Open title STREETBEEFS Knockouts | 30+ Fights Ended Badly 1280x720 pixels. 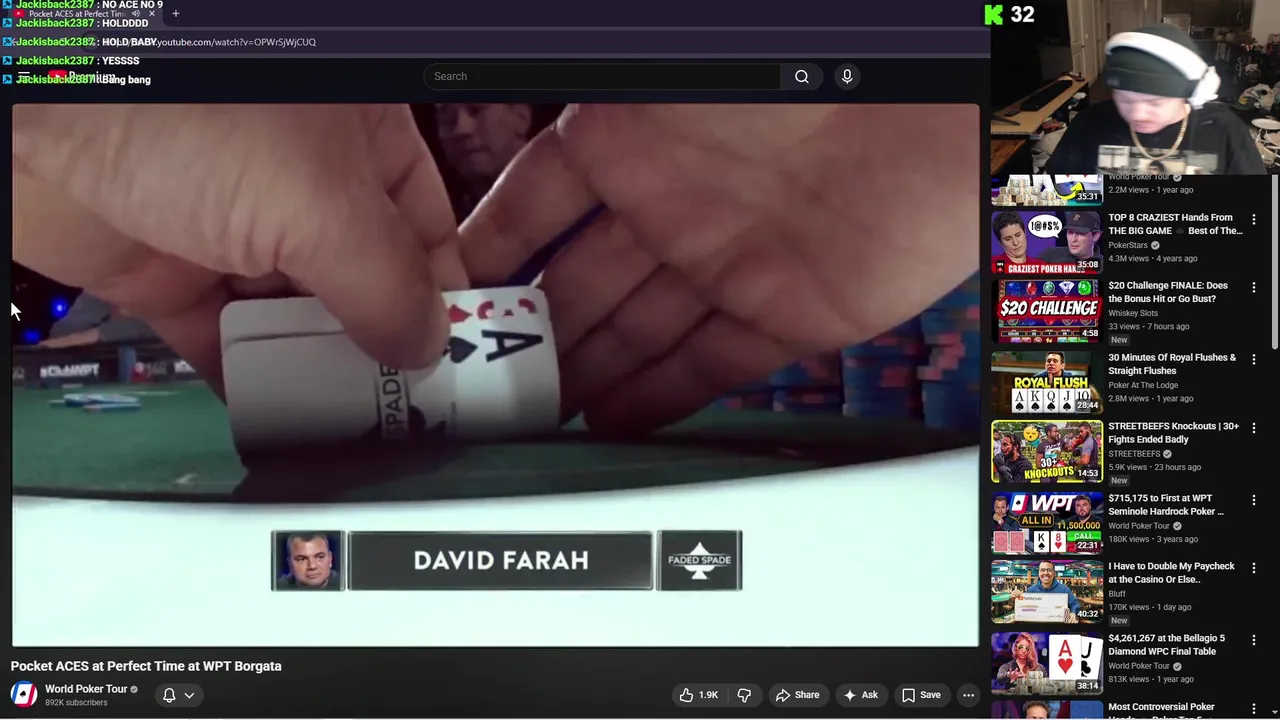pos(1173,432)
